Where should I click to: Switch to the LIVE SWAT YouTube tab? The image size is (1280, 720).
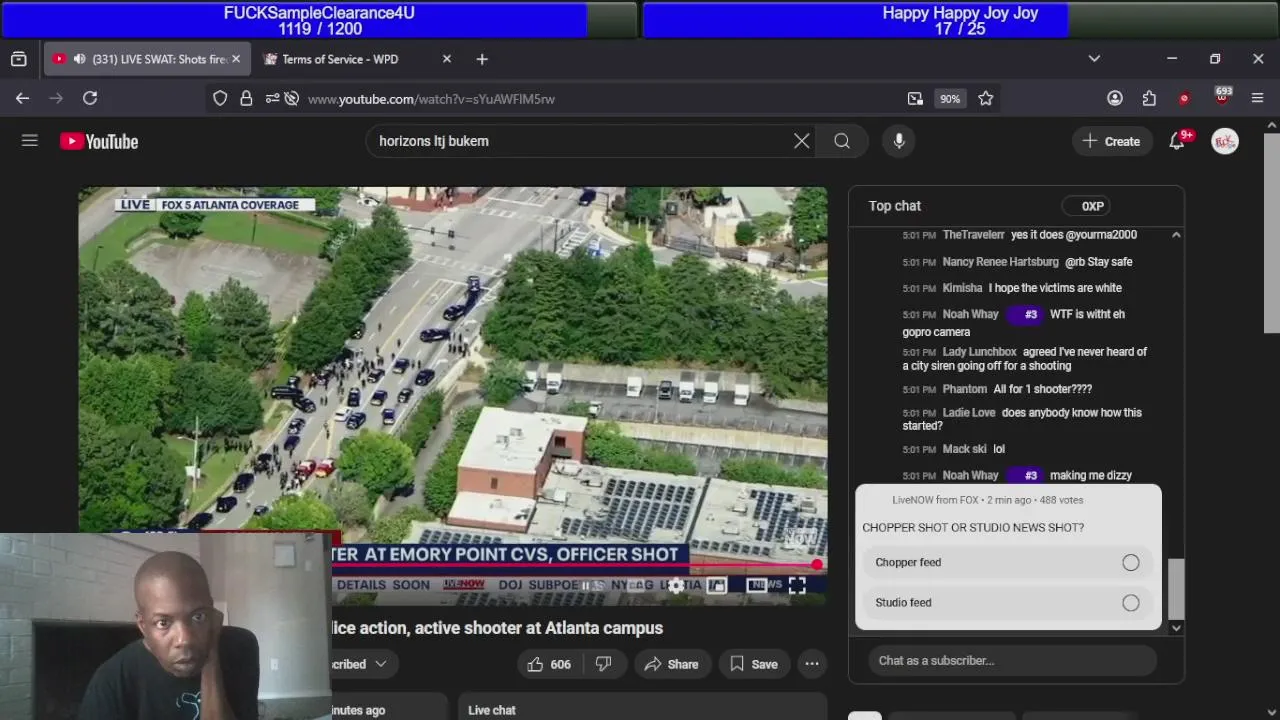[148, 59]
